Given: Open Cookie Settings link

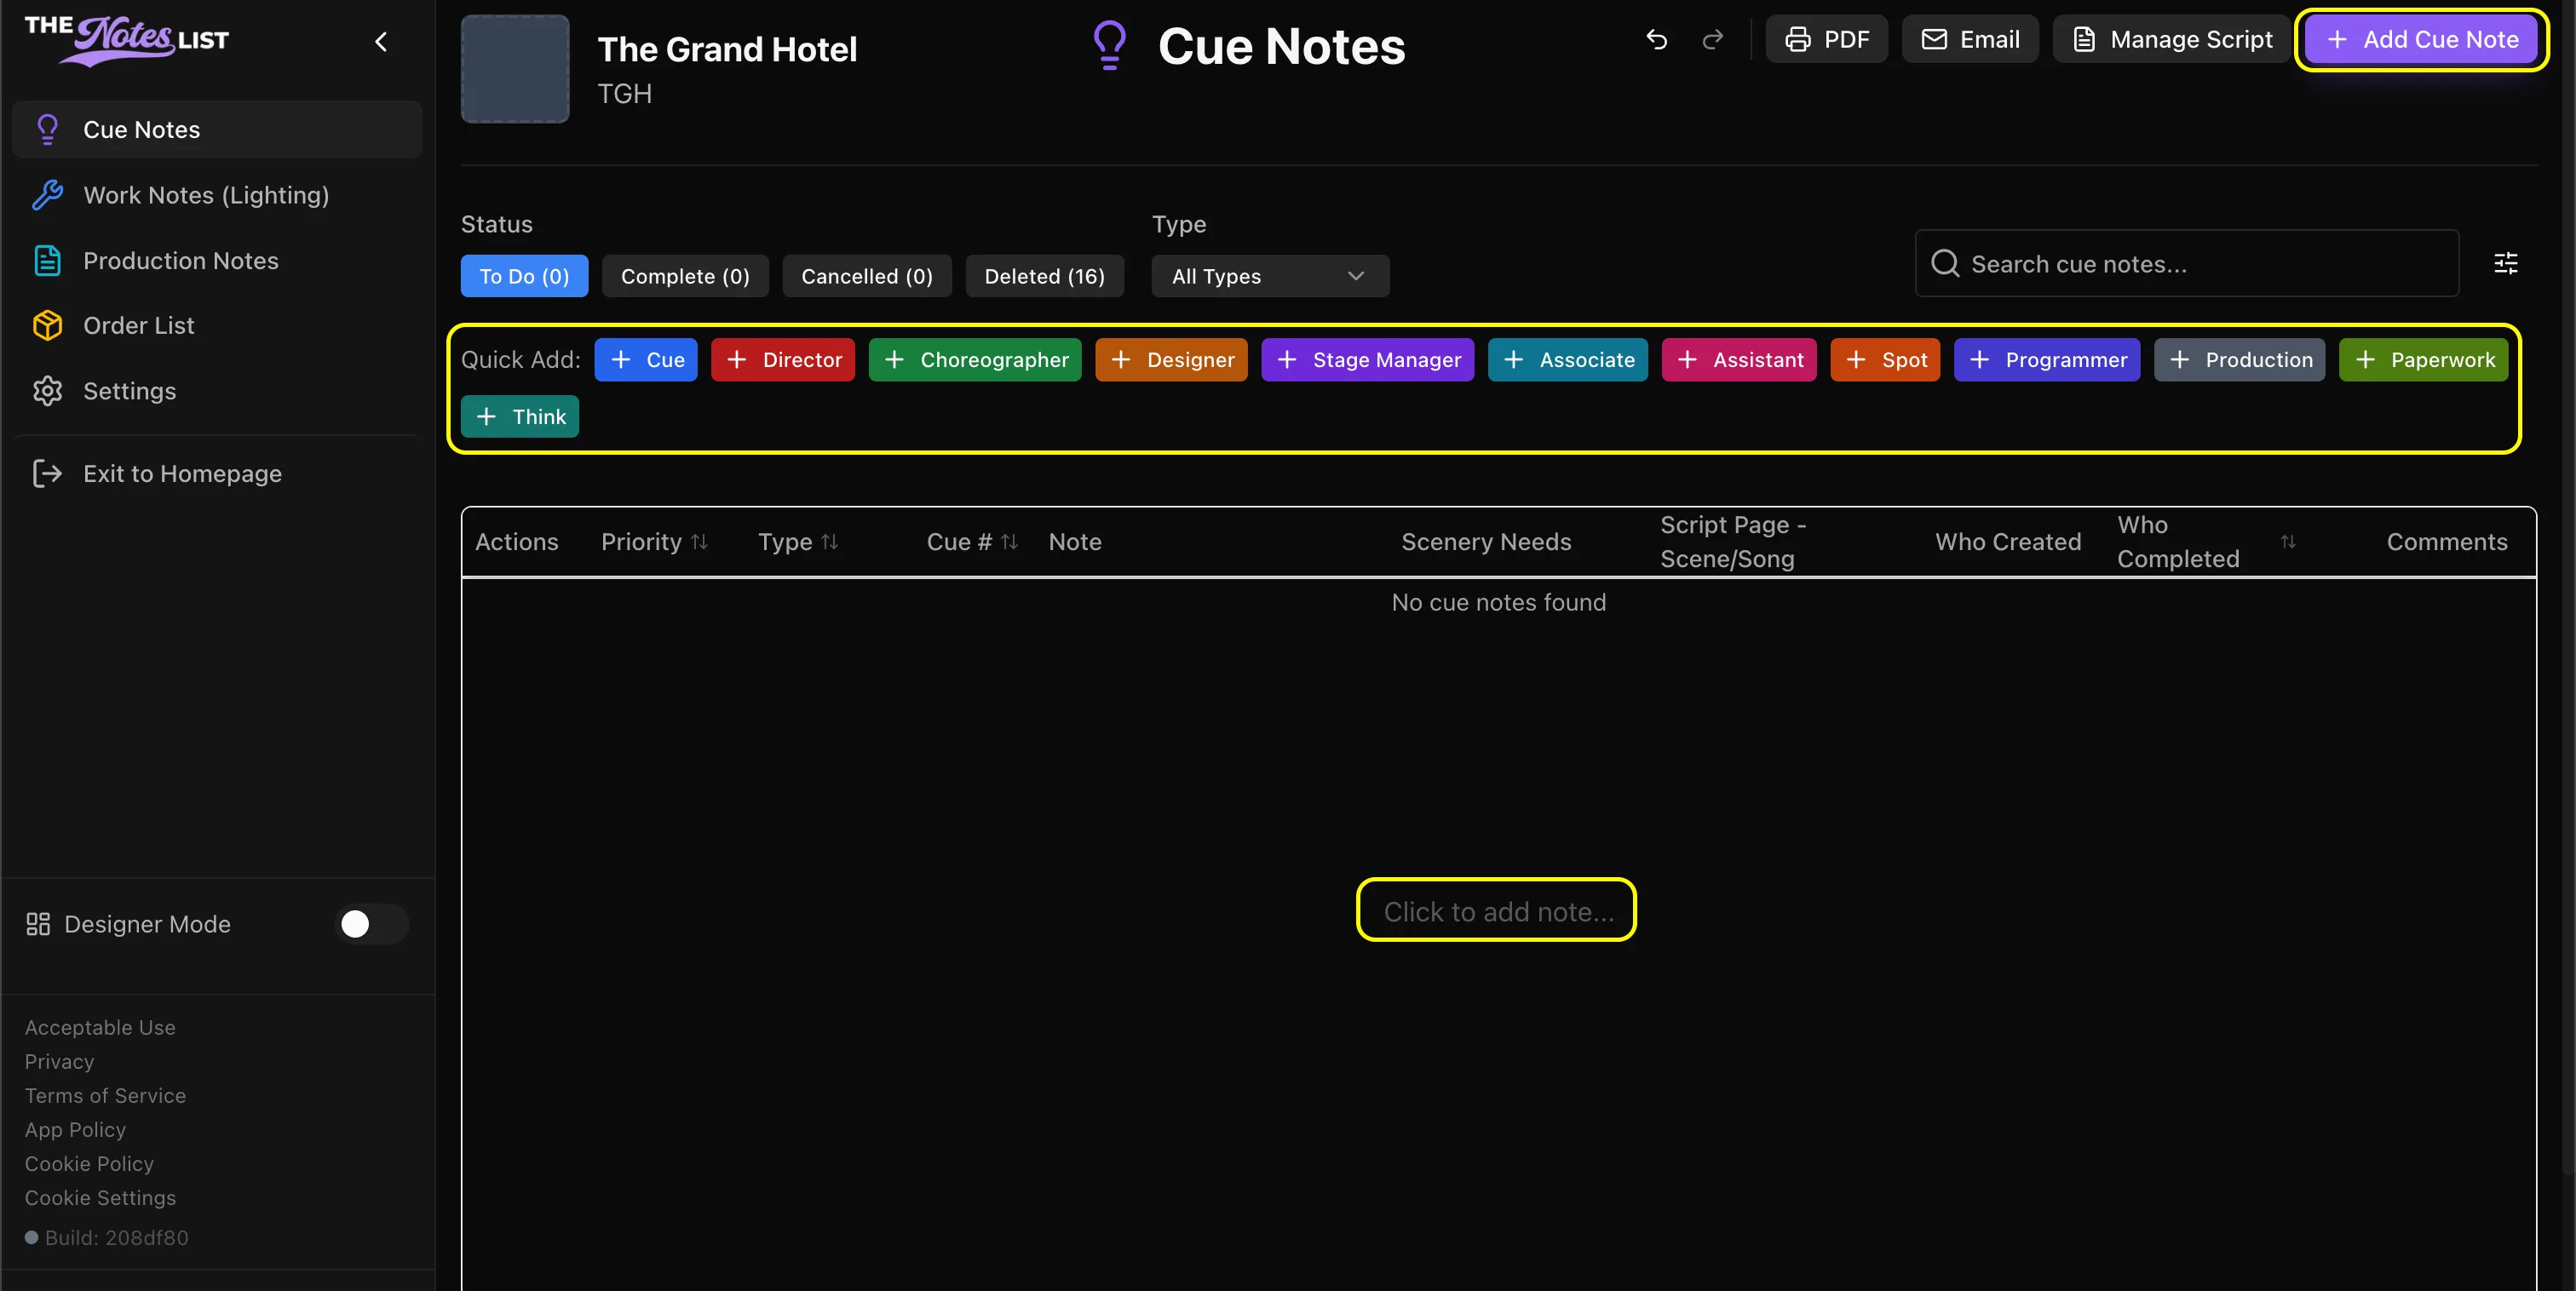Looking at the screenshot, I should (100, 1197).
